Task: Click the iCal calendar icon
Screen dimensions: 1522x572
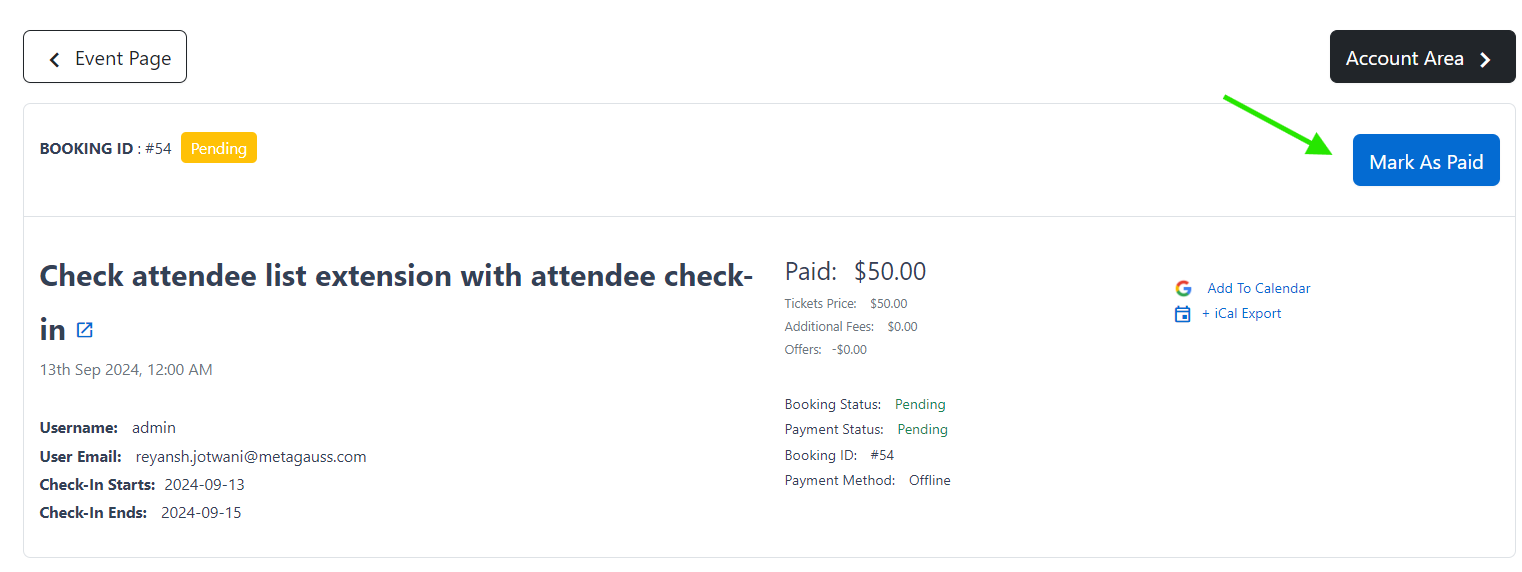Action: [x=1183, y=314]
